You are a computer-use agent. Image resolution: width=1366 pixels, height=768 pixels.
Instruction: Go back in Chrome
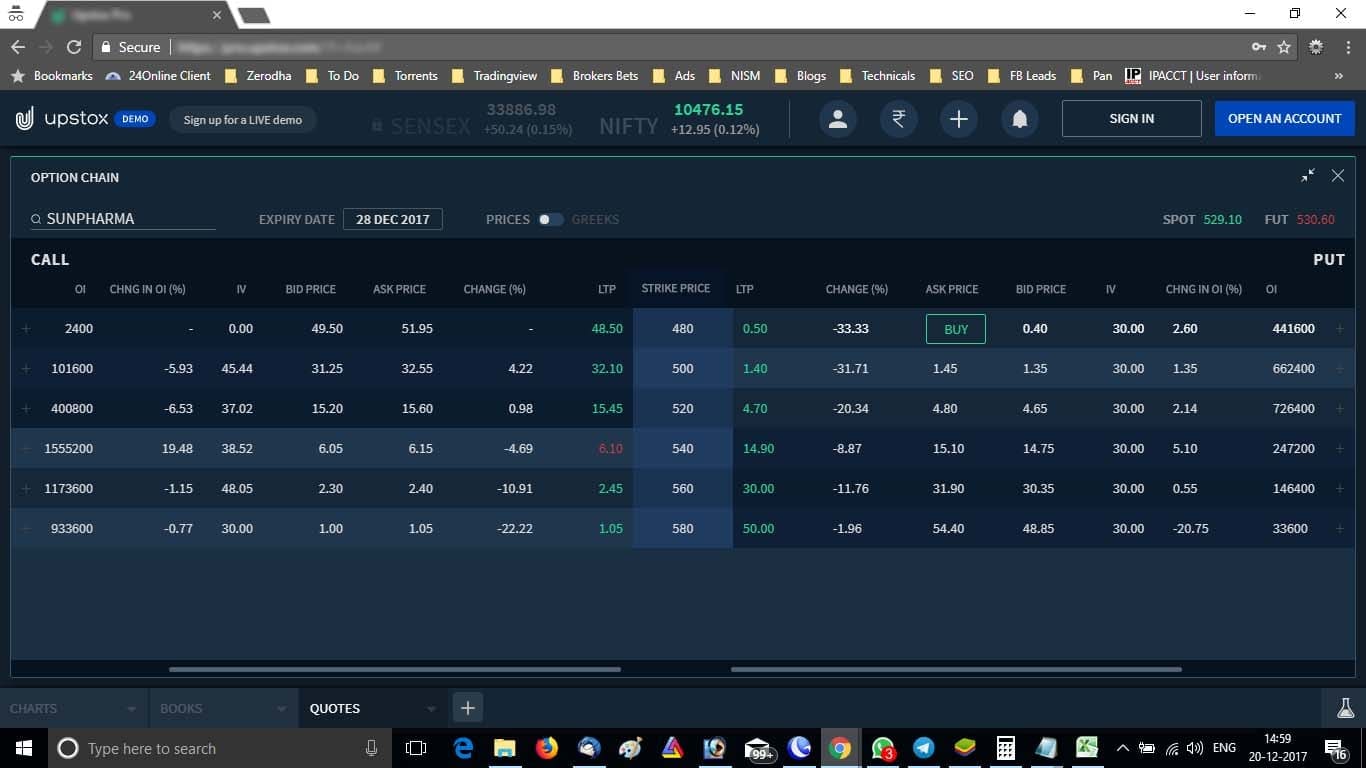tap(18, 47)
